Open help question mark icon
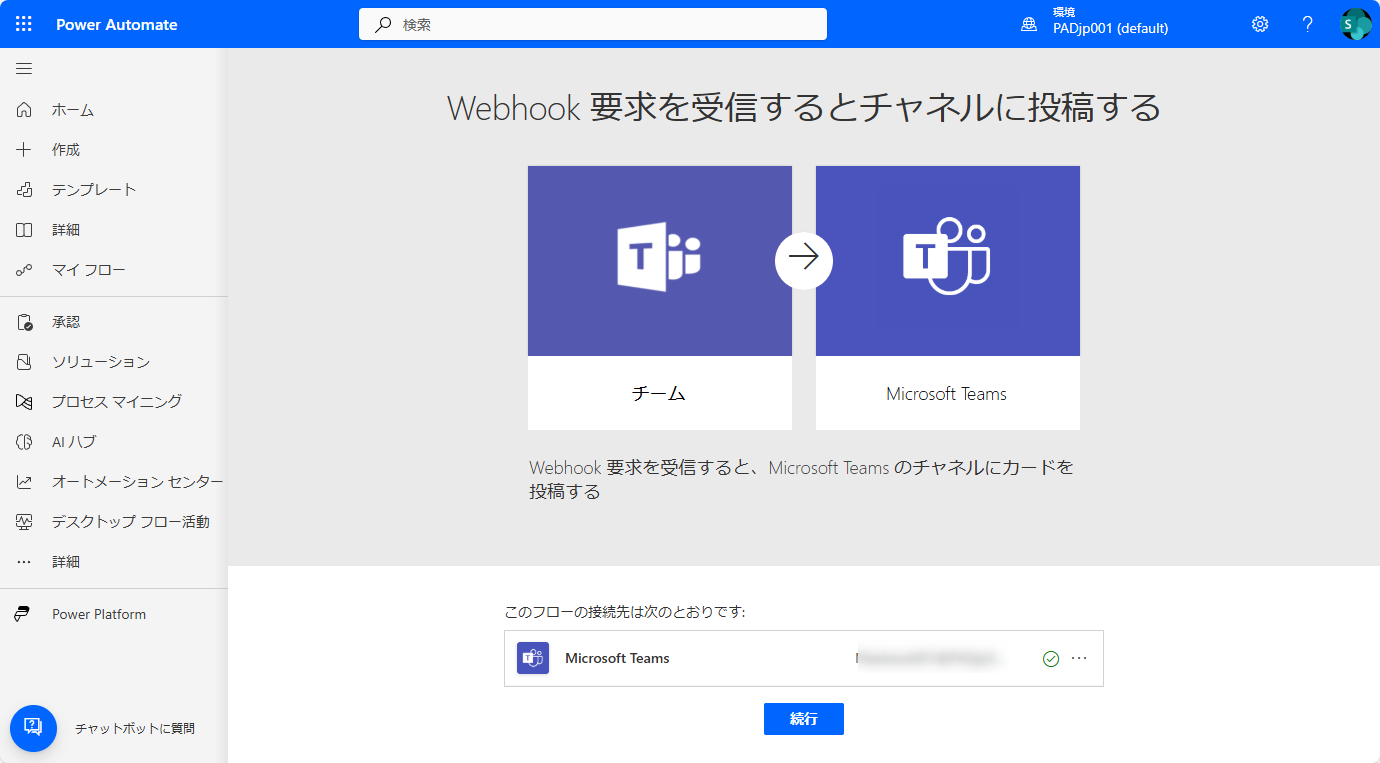This screenshot has height=763, width=1380. tap(1307, 24)
